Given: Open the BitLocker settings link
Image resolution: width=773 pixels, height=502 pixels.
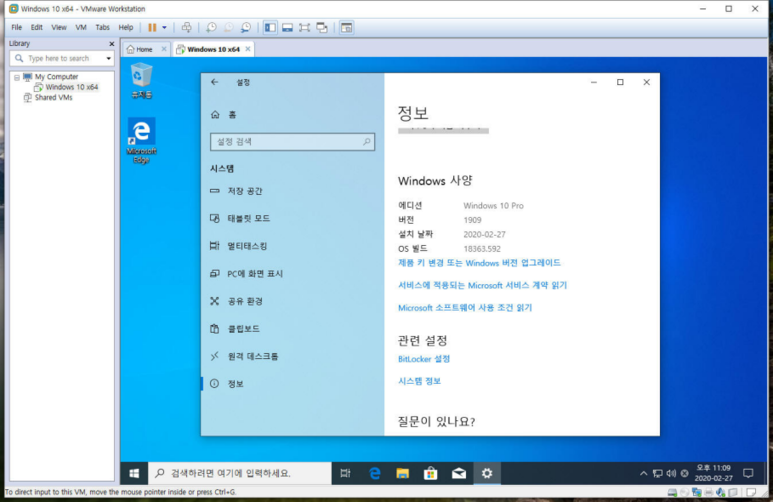Looking at the screenshot, I should coord(424,359).
